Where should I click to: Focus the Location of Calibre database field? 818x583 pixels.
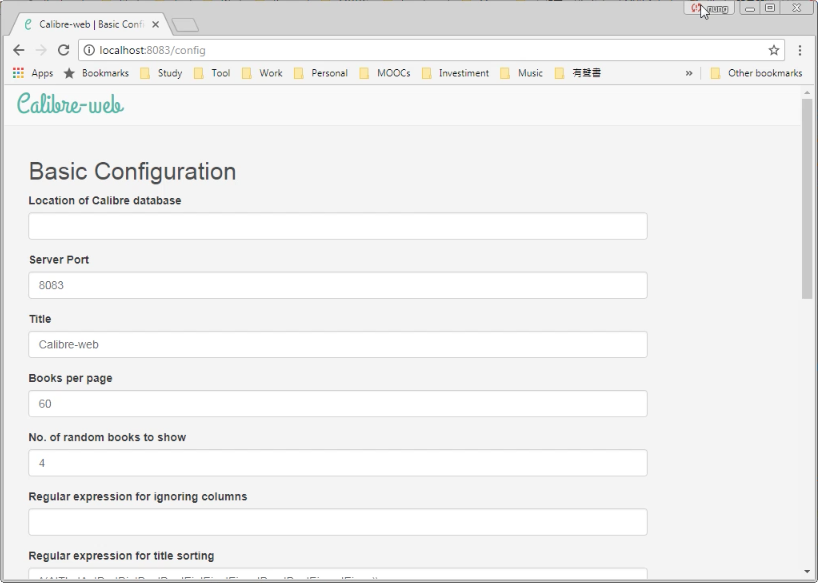338,226
